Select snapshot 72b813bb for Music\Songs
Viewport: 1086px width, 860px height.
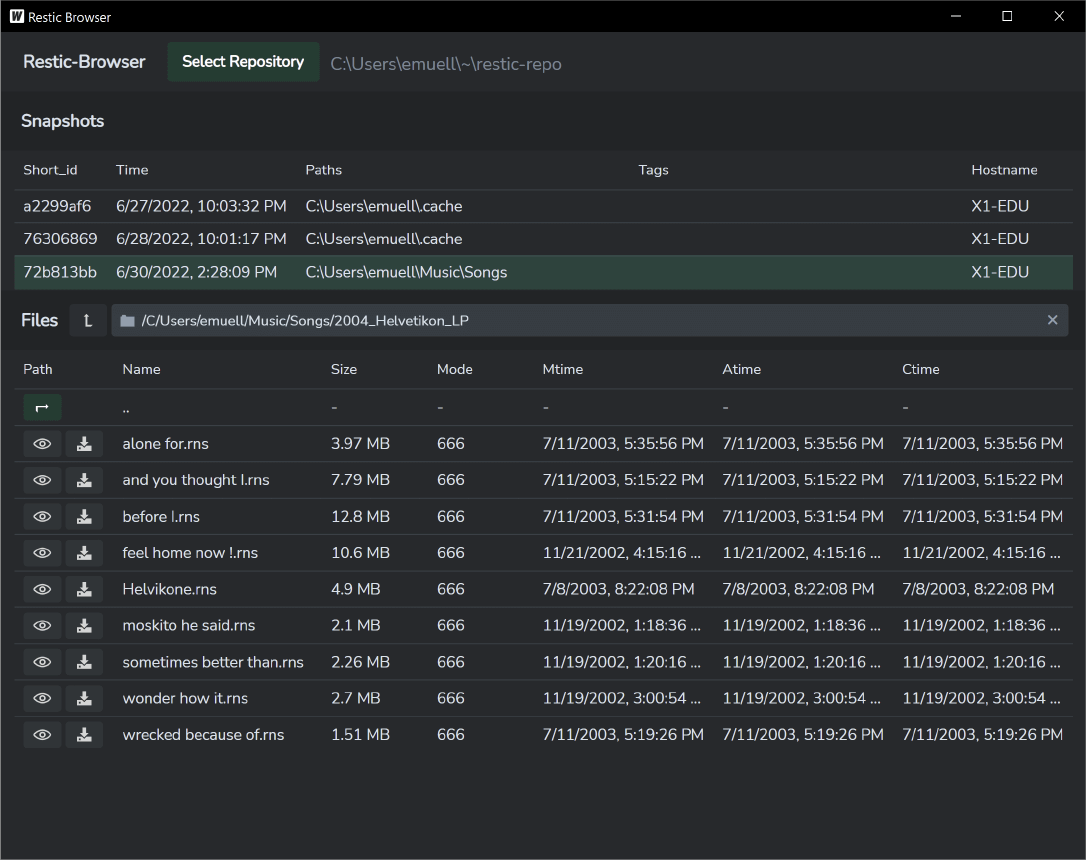tap(60, 272)
